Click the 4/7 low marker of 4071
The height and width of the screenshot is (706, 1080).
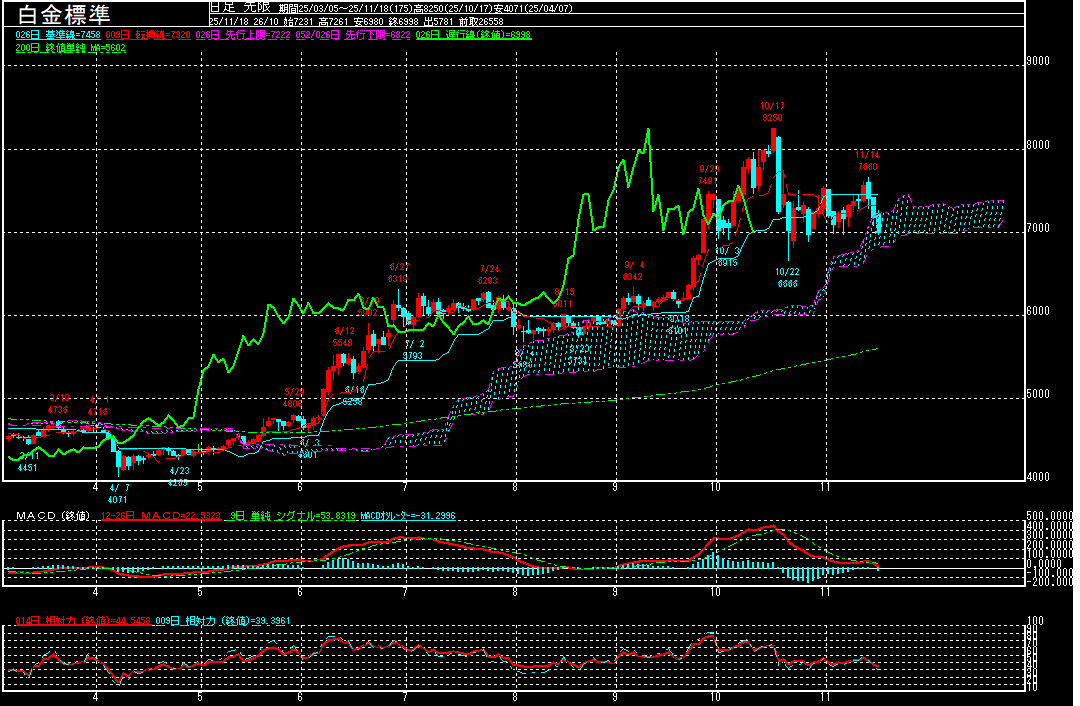119,492
